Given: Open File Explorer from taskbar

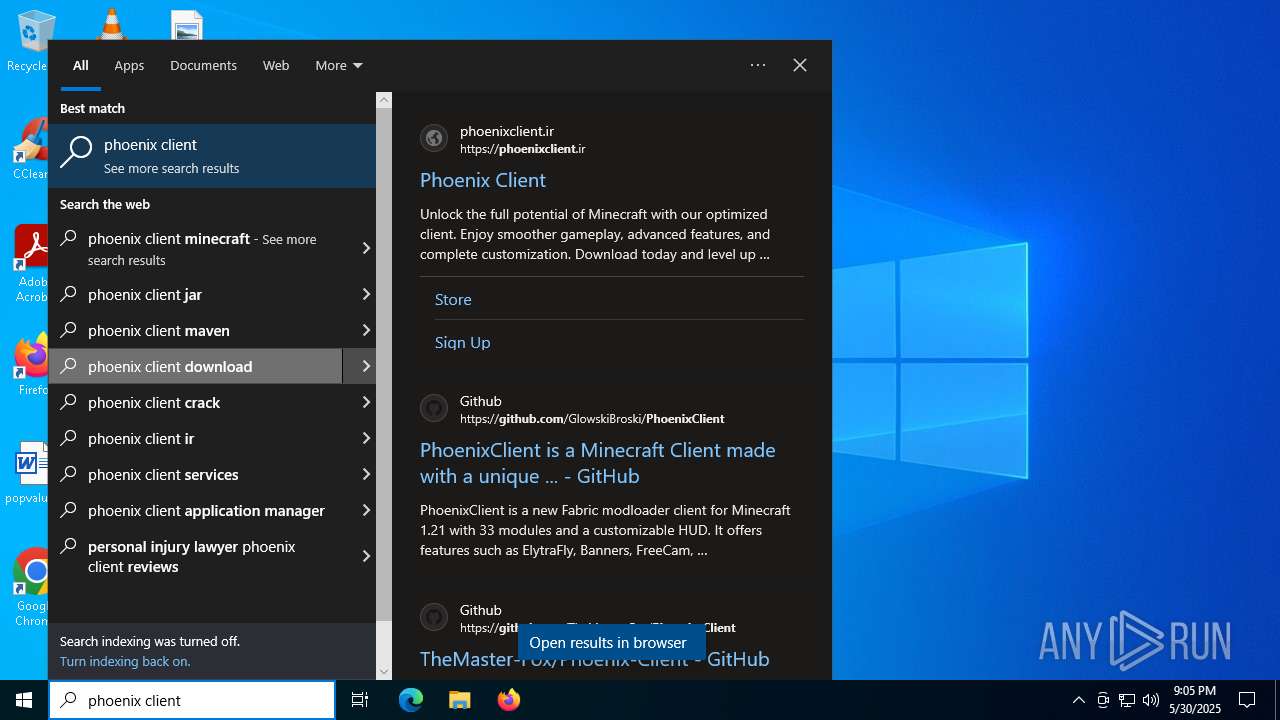Looking at the screenshot, I should (x=459, y=700).
